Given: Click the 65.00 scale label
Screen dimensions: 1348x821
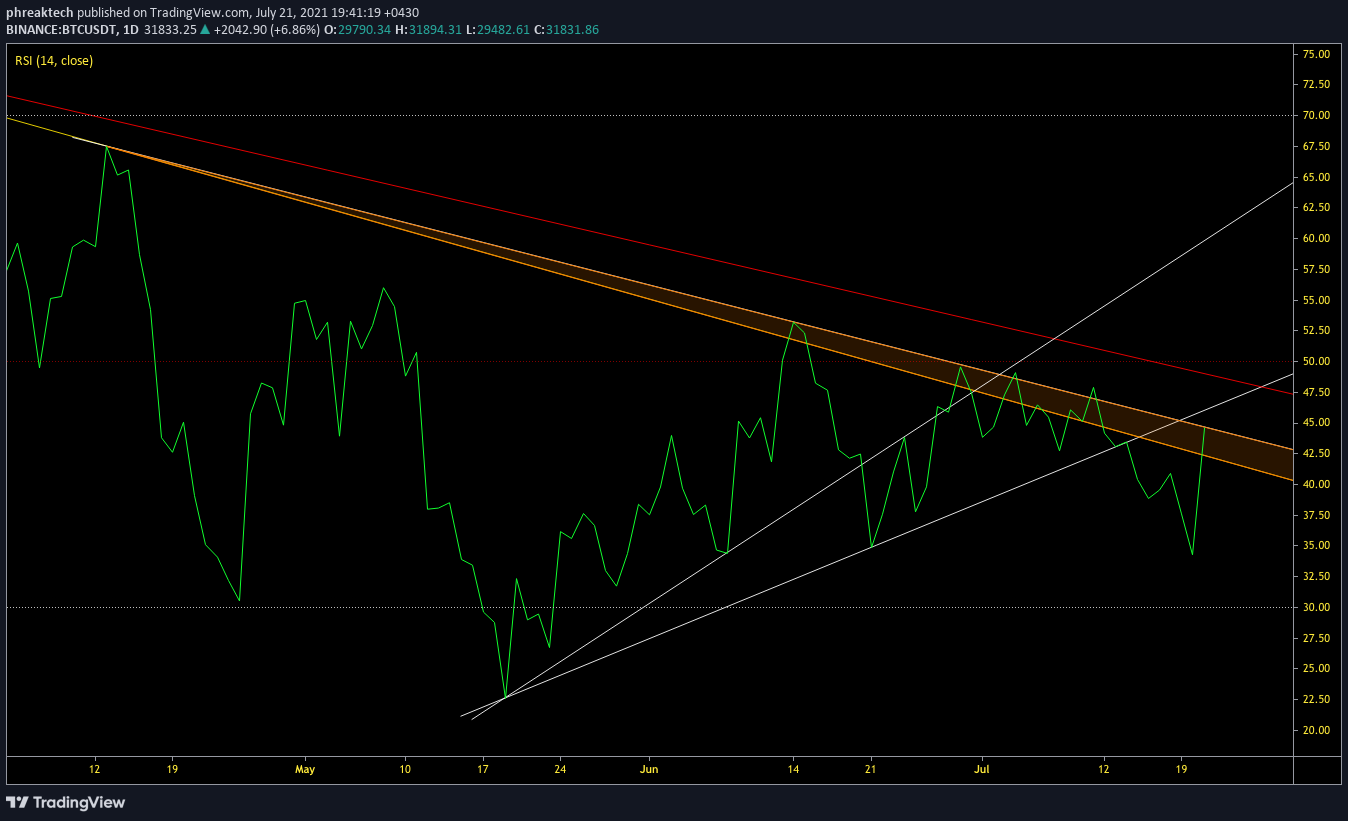Looking at the screenshot, I should [1315, 177].
